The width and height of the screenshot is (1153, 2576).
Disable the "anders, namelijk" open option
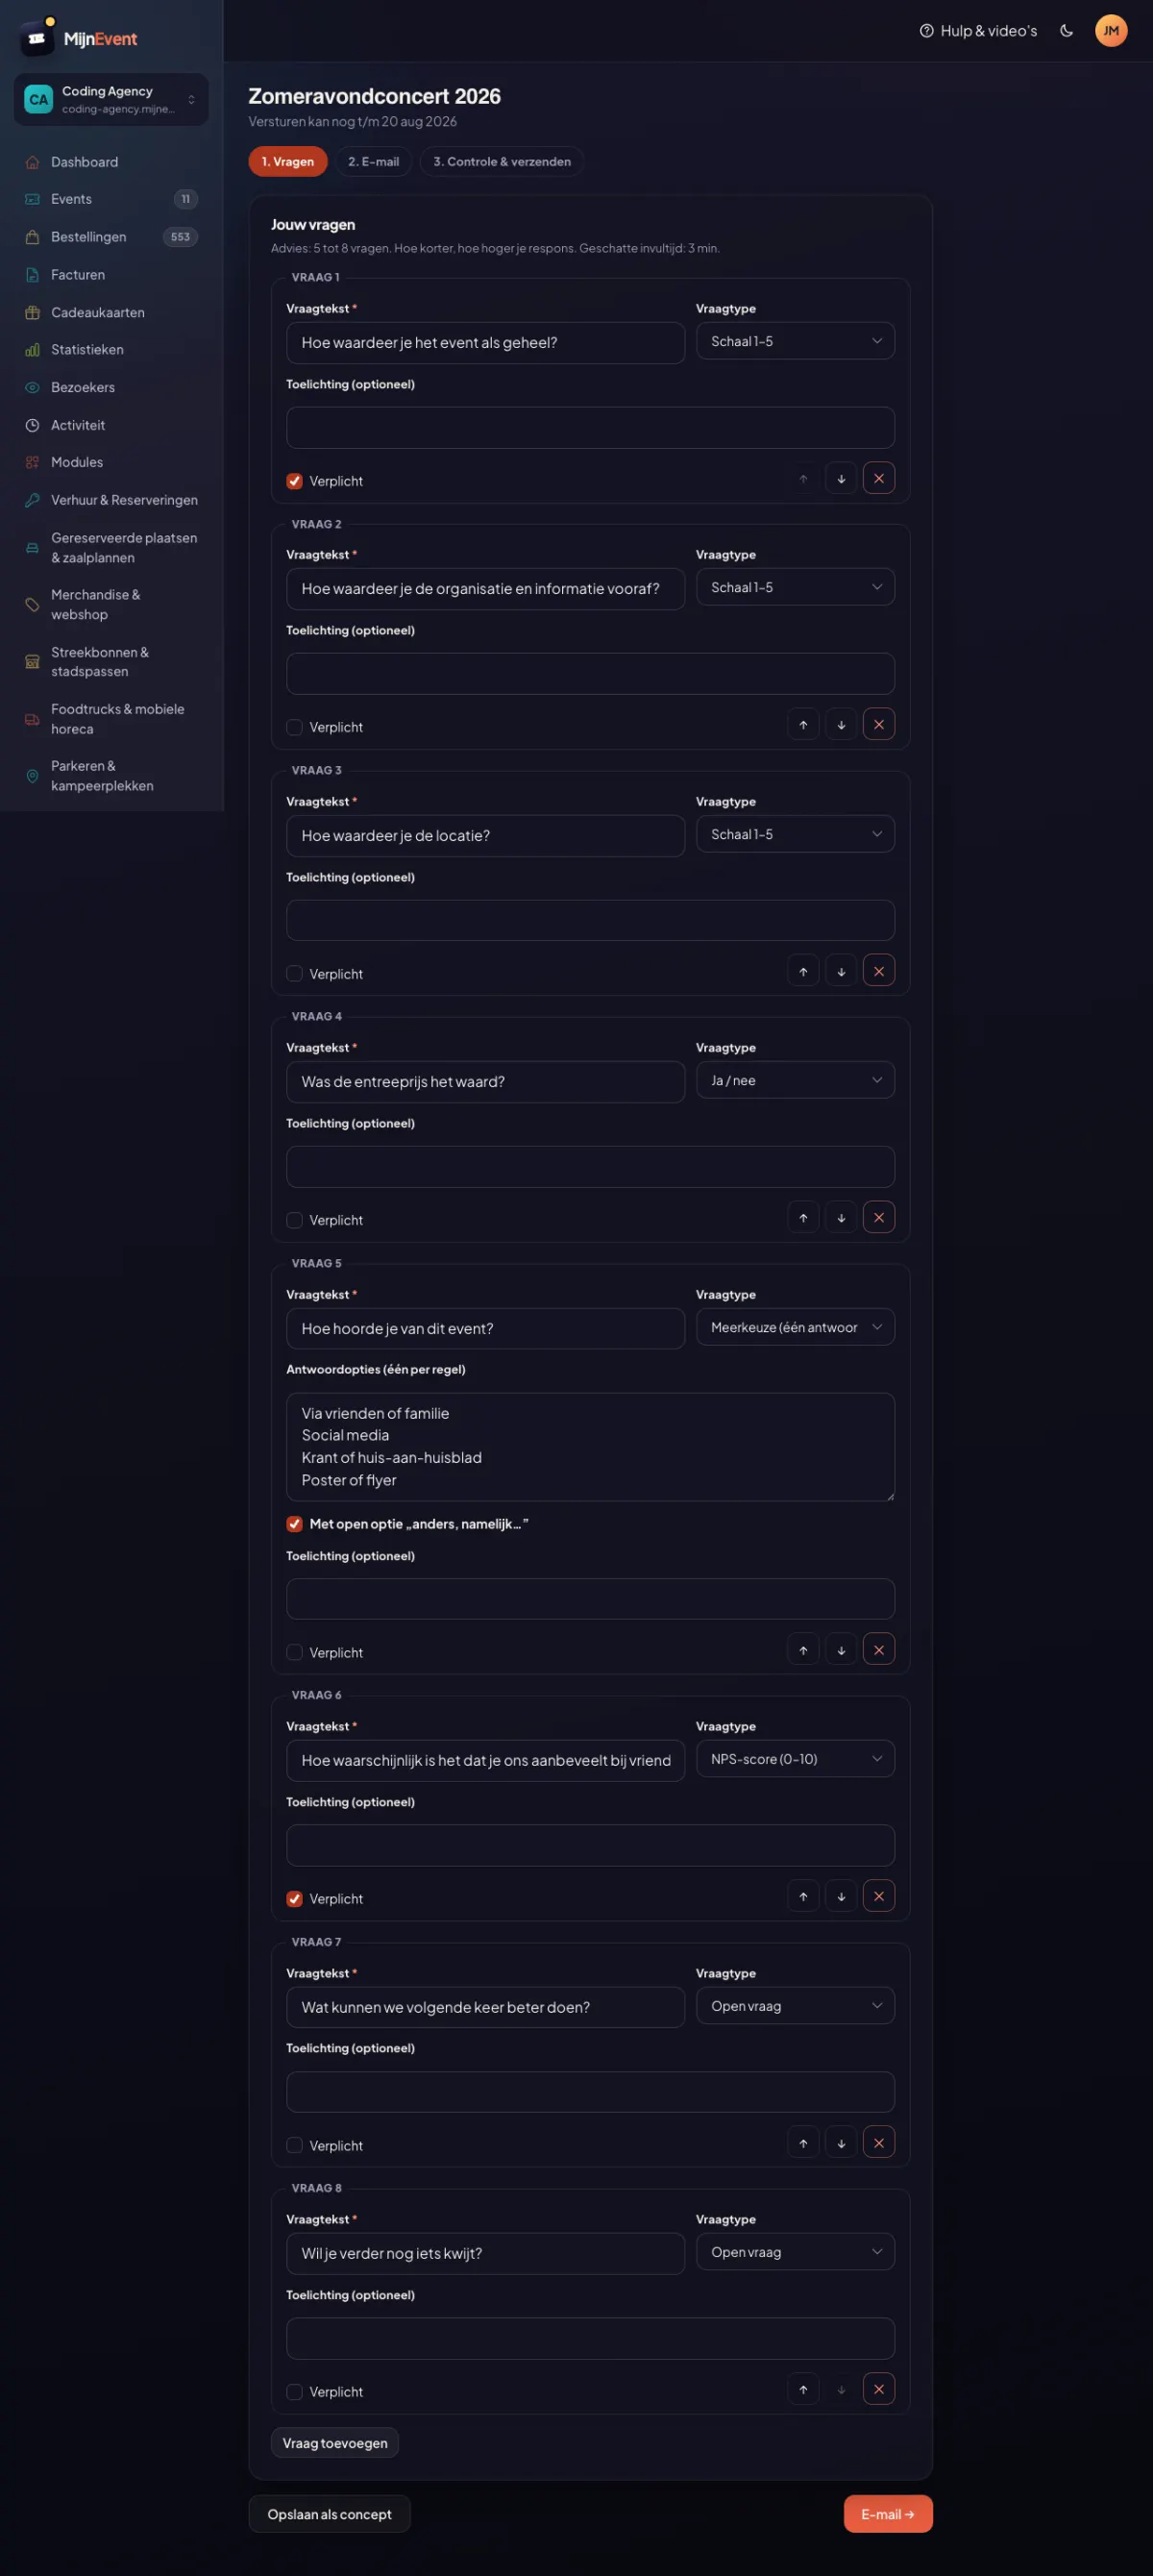point(294,1524)
